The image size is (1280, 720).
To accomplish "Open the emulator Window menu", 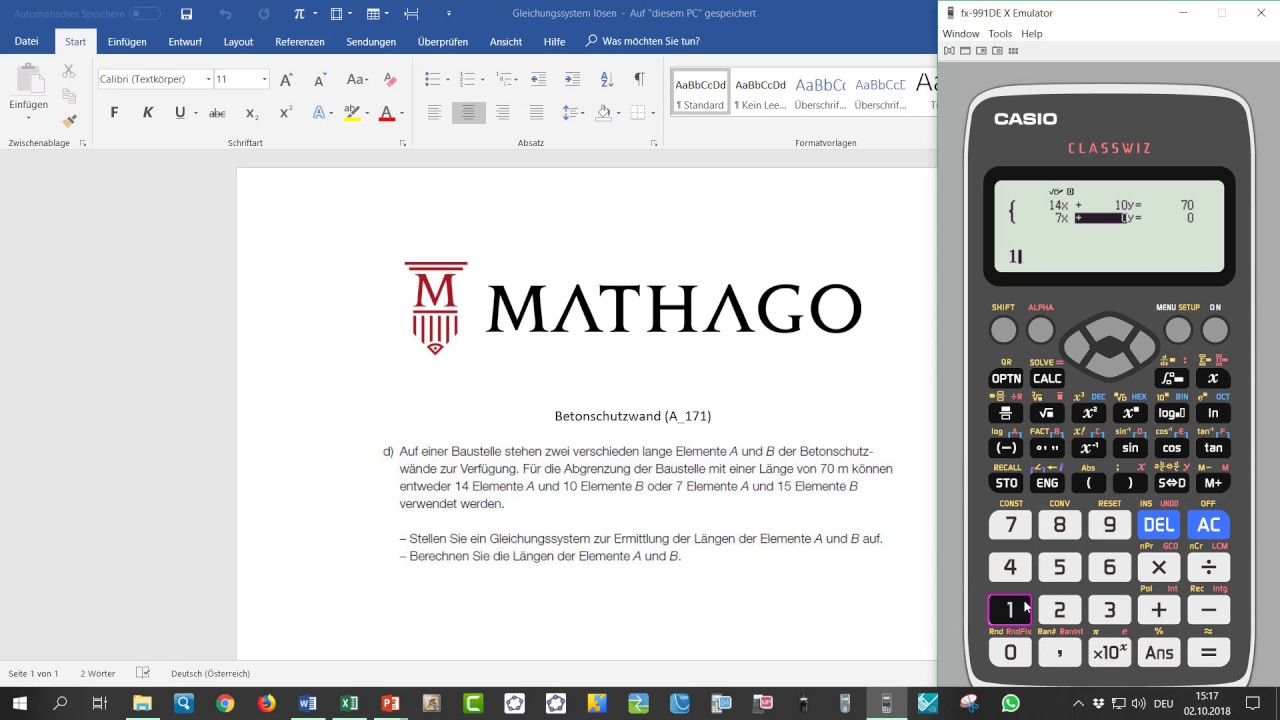I will click(x=961, y=33).
